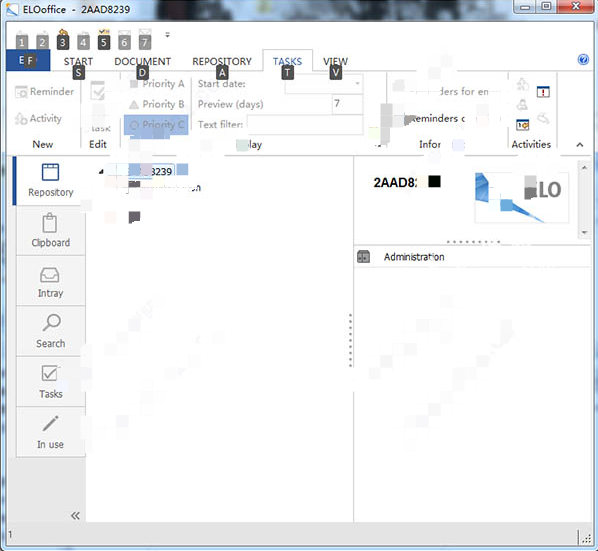598x551 pixels.
Task: Click the Administration folder icon
Action: pos(363,257)
